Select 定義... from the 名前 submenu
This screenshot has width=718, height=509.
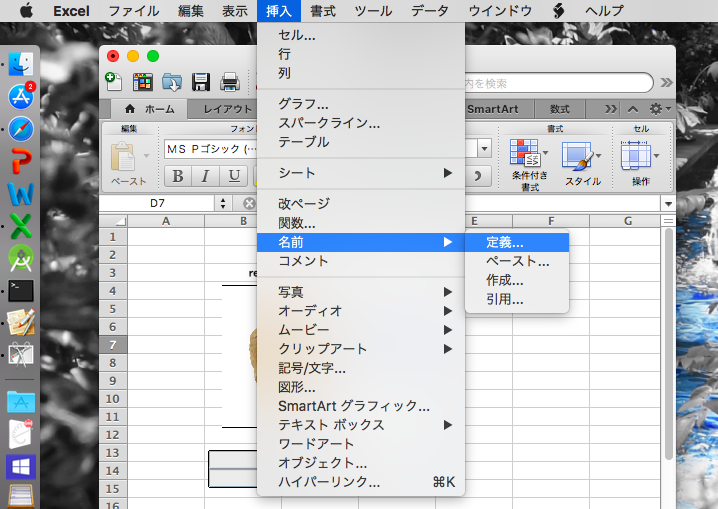(x=505, y=242)
